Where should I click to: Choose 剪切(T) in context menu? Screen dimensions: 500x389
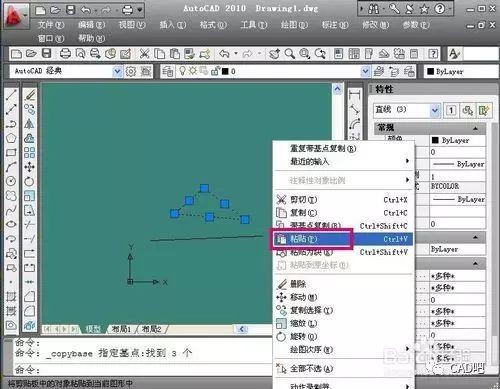[343, 200]
